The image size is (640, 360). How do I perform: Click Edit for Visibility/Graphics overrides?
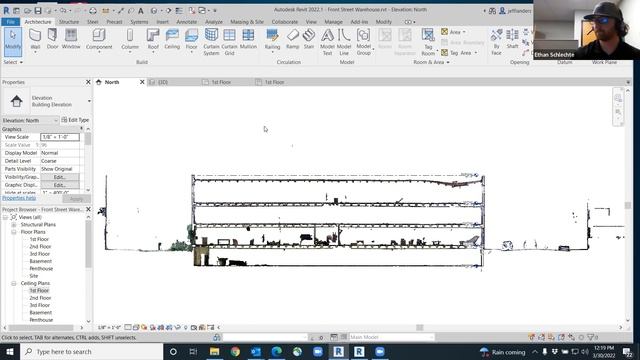pyautogui.click(x=60, y=177)
